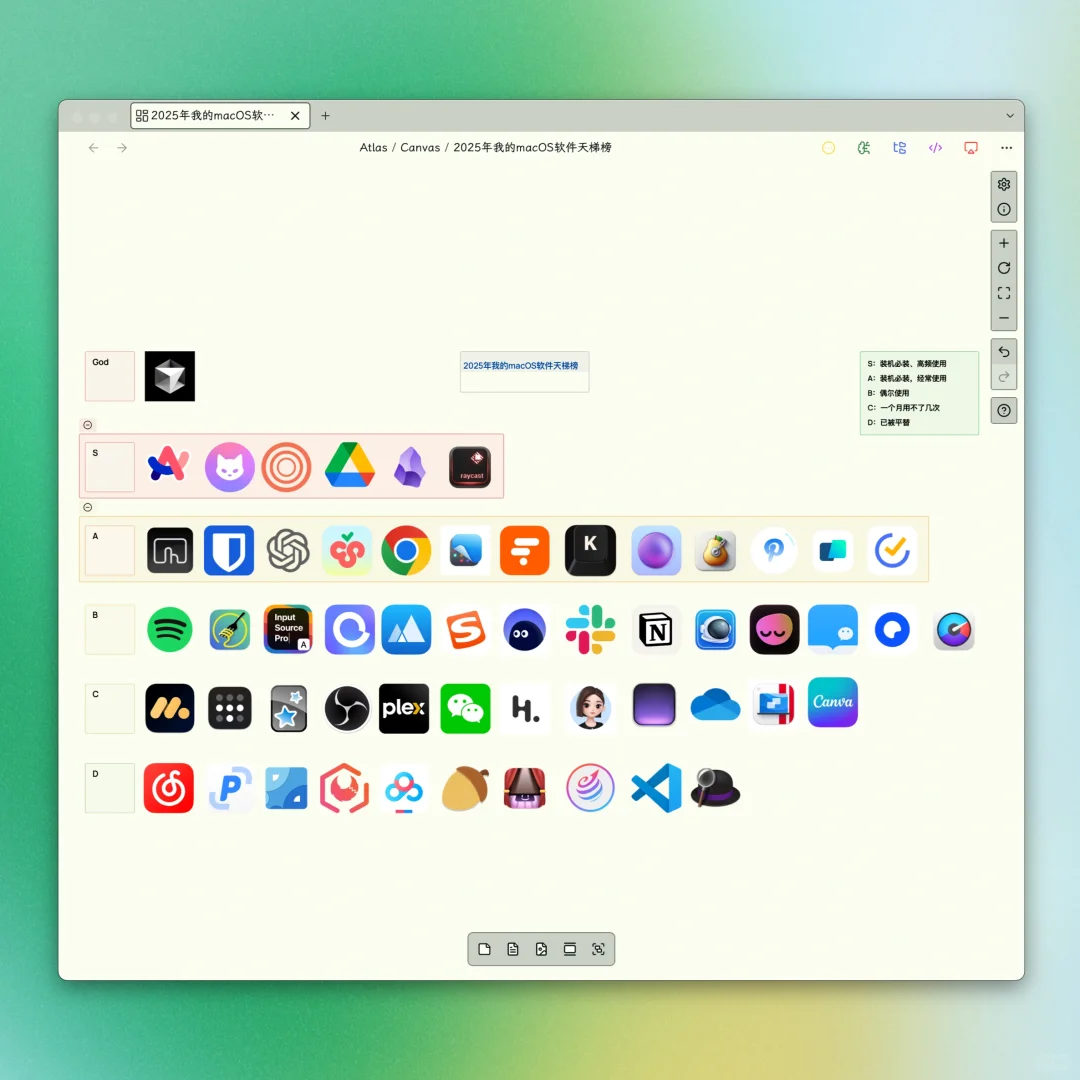Zoom in with plus button
This screenshot has width=1080, height=1080.
[x=1004, y=243]
